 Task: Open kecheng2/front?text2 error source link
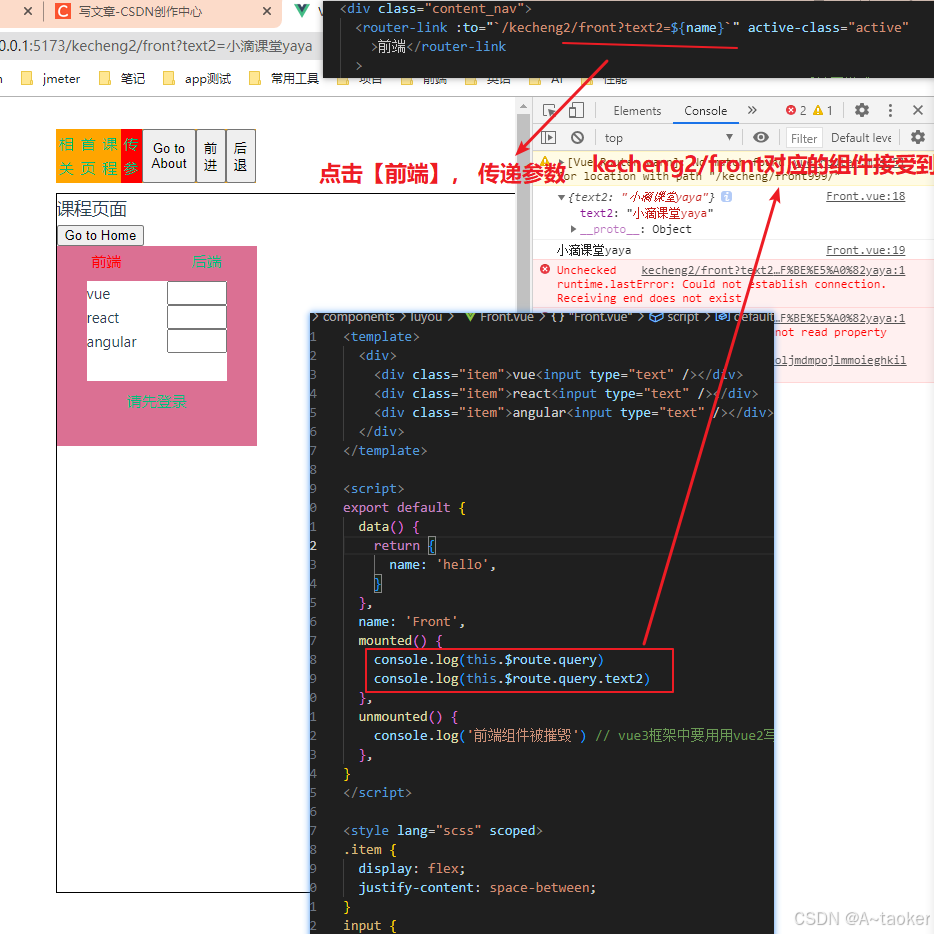click(773, 270)
